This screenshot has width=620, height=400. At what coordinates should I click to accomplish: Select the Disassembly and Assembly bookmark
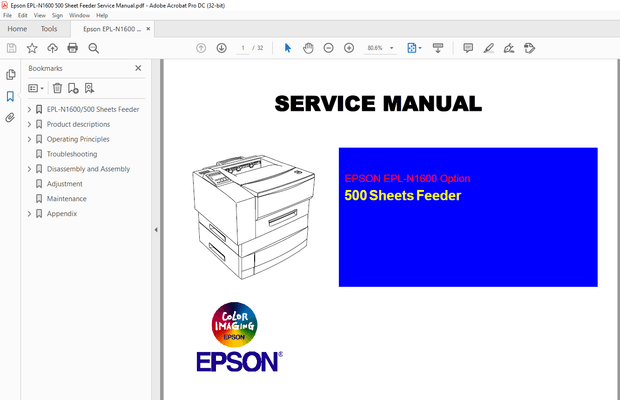pyautogui.click(x=88, y=169)
